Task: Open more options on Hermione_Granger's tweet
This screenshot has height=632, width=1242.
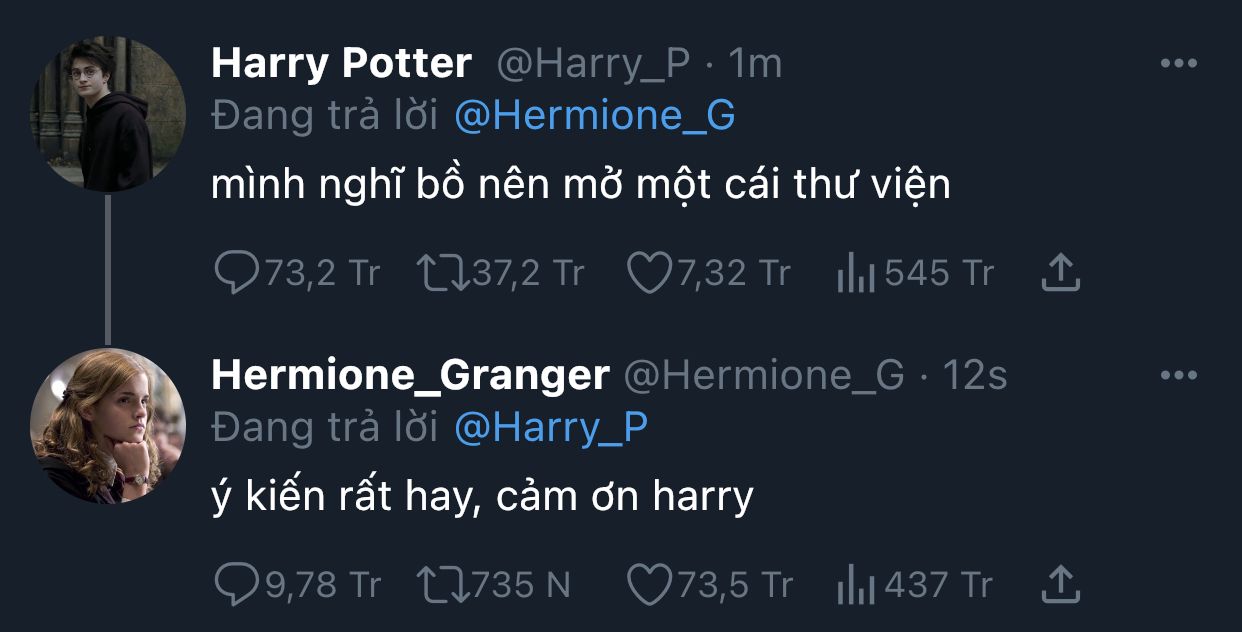Action: (x=1178, y=376)
